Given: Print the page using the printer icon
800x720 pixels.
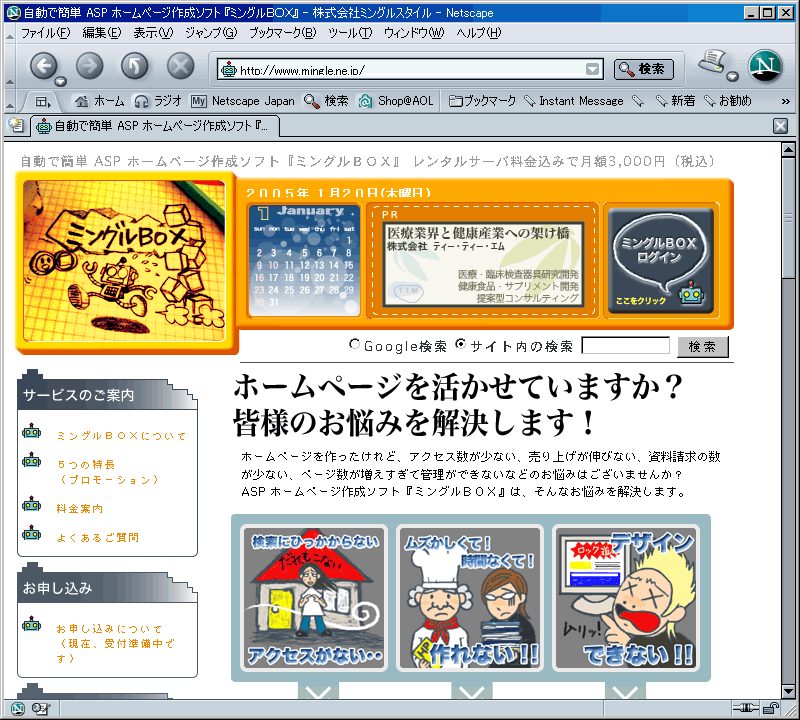Looking at the screenshot, I should point(713,62).
